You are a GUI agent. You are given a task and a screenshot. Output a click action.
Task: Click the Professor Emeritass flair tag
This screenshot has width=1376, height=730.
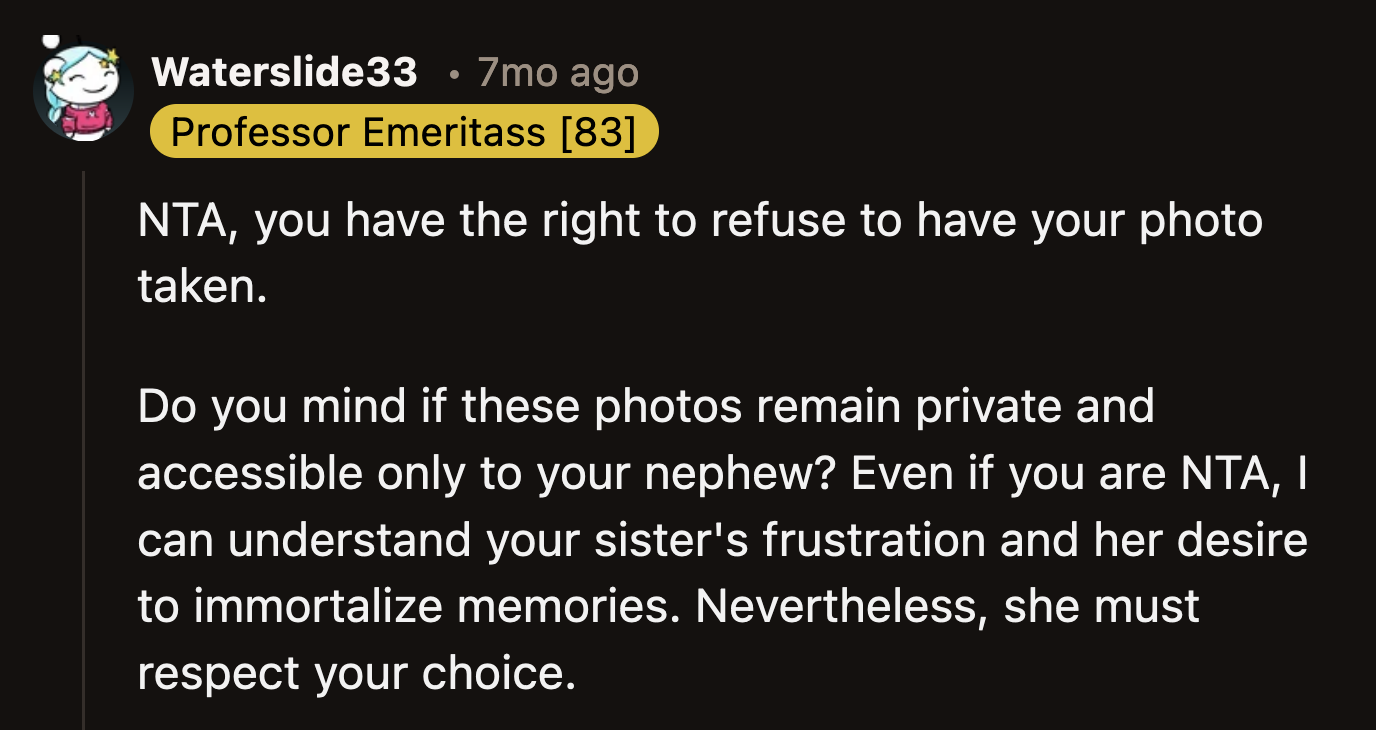403,131
